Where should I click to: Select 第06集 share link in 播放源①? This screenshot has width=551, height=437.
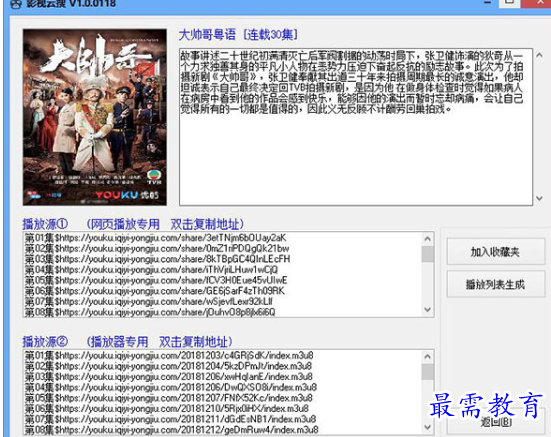tap(155, 291)
